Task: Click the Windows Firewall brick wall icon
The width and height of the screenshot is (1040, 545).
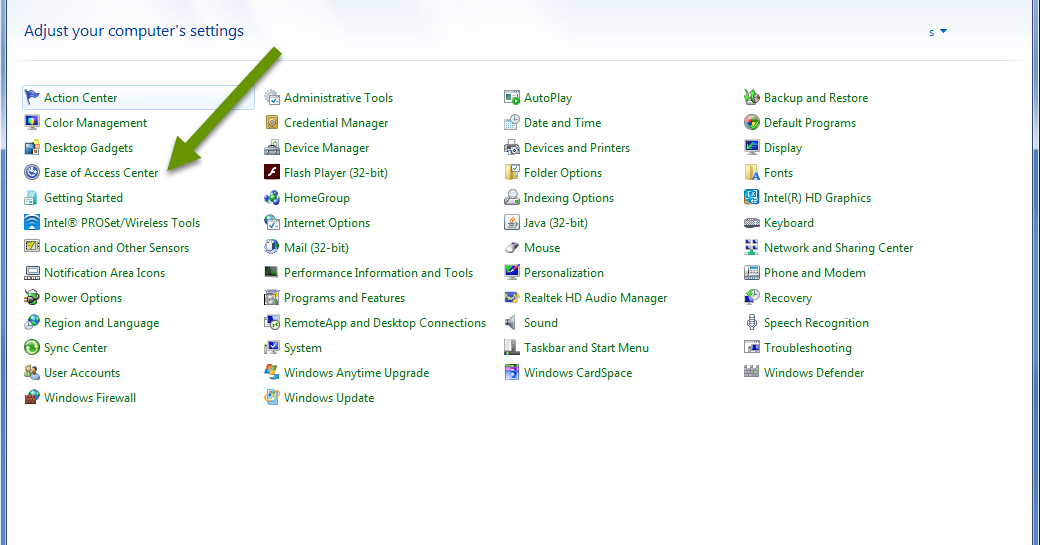Action: [x=32, y=398]
